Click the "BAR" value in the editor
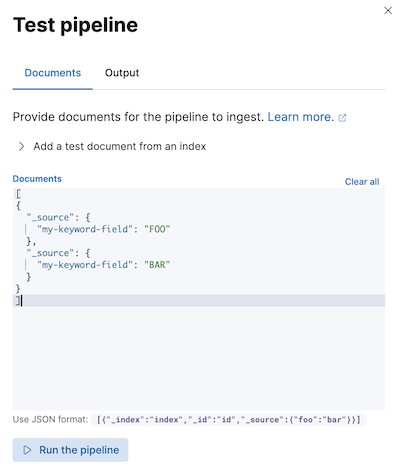400x467 pixels. coord(157,265)
